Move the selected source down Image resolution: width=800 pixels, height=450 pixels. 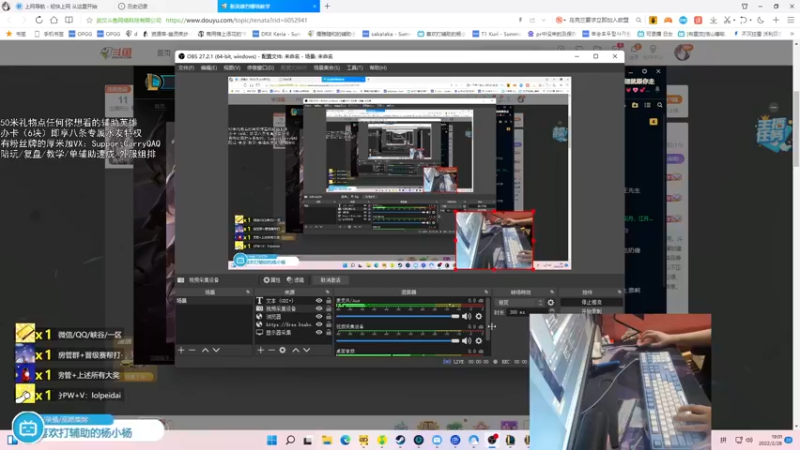coord(307,350)
